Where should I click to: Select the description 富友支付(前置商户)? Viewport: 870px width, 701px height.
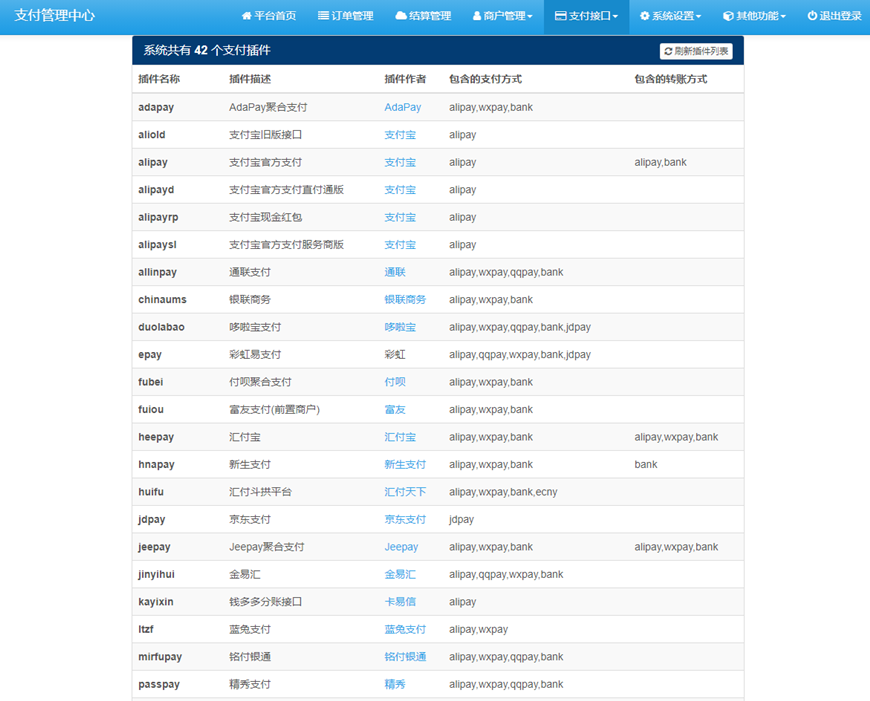pyautogui.click(x=275, y=410)
